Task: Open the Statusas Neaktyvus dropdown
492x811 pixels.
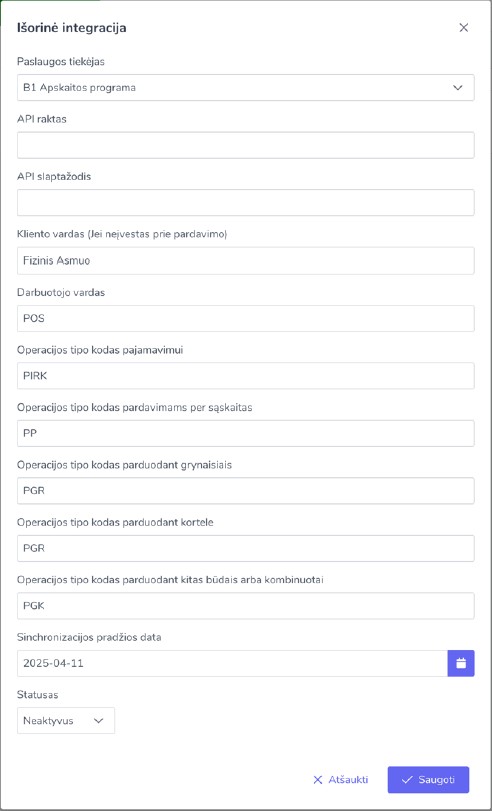Action: click(66, 720)
